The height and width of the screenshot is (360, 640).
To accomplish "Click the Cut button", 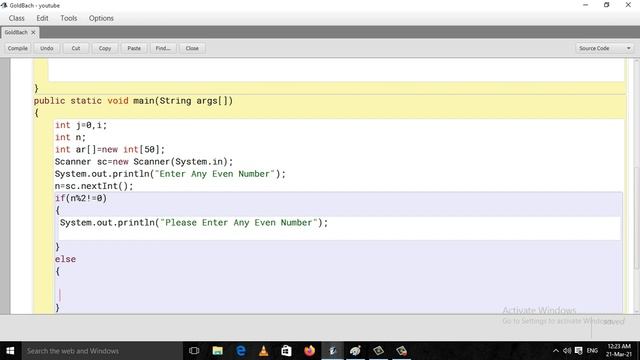I will pos(76,48).
